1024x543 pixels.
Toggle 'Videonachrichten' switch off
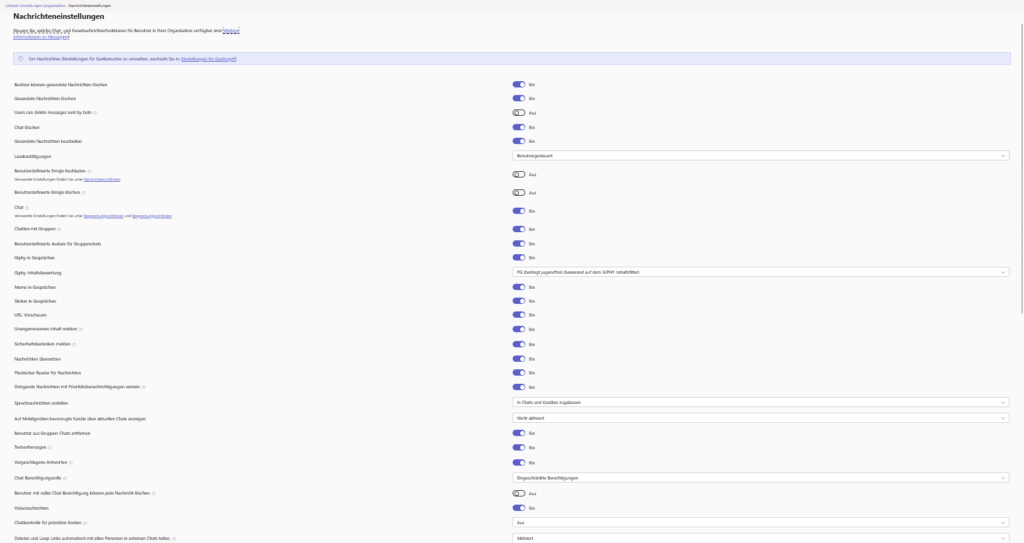[x=518, y=508]
